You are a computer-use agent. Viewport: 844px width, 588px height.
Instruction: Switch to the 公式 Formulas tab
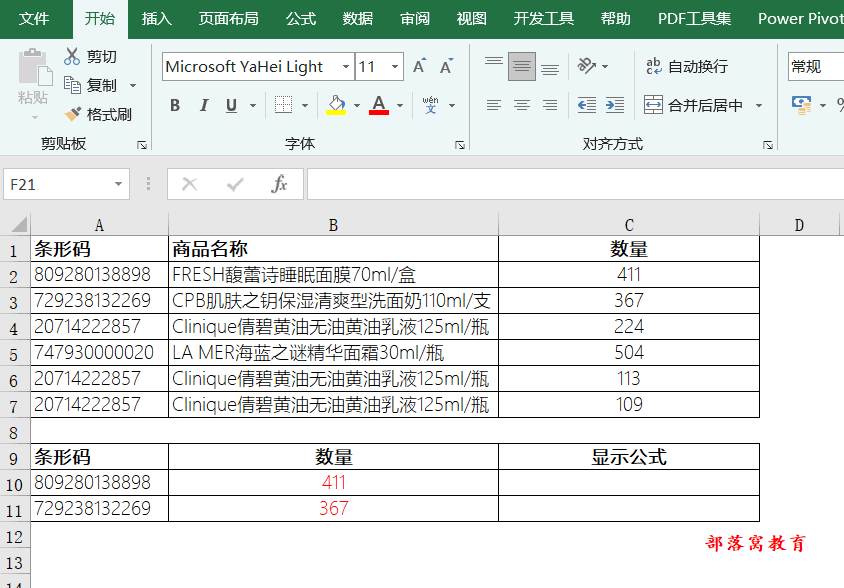tap(301, 19)
